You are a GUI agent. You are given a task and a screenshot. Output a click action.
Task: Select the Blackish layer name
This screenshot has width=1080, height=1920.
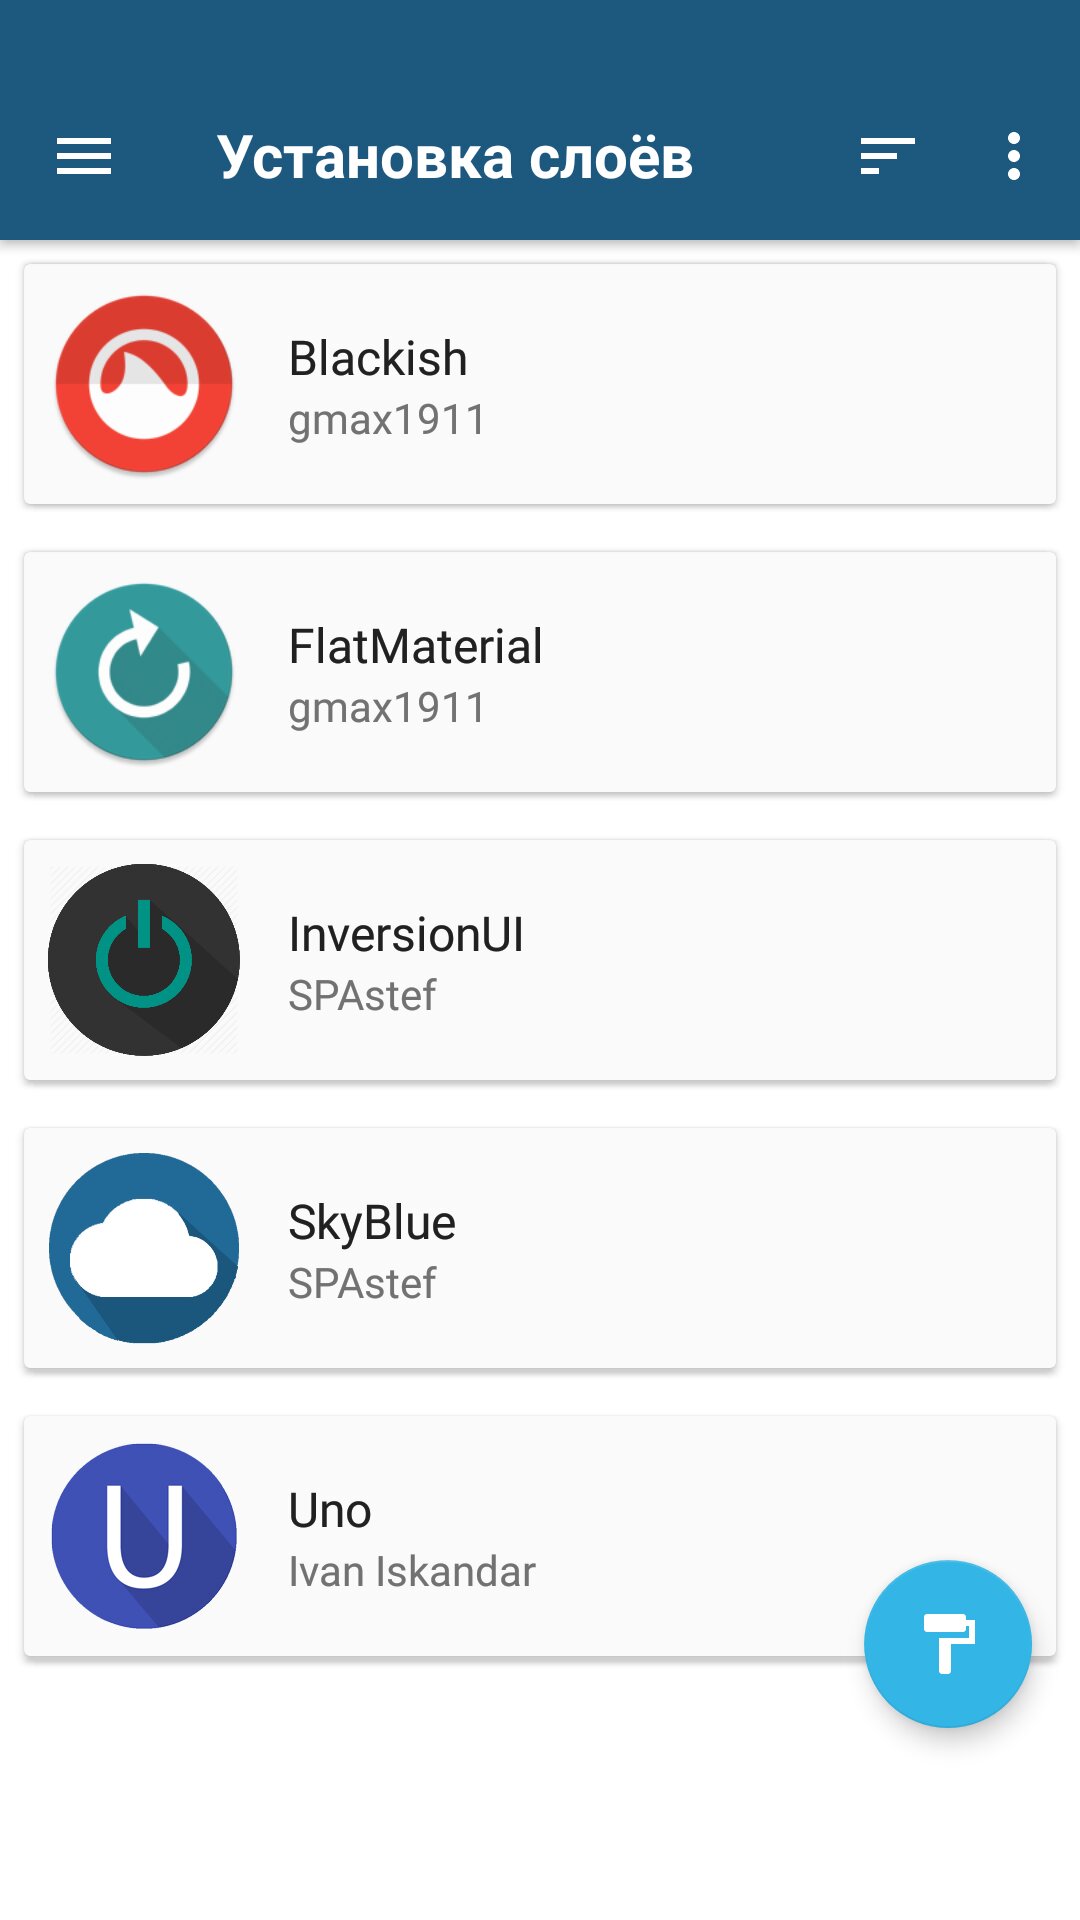tap(378, 358)
